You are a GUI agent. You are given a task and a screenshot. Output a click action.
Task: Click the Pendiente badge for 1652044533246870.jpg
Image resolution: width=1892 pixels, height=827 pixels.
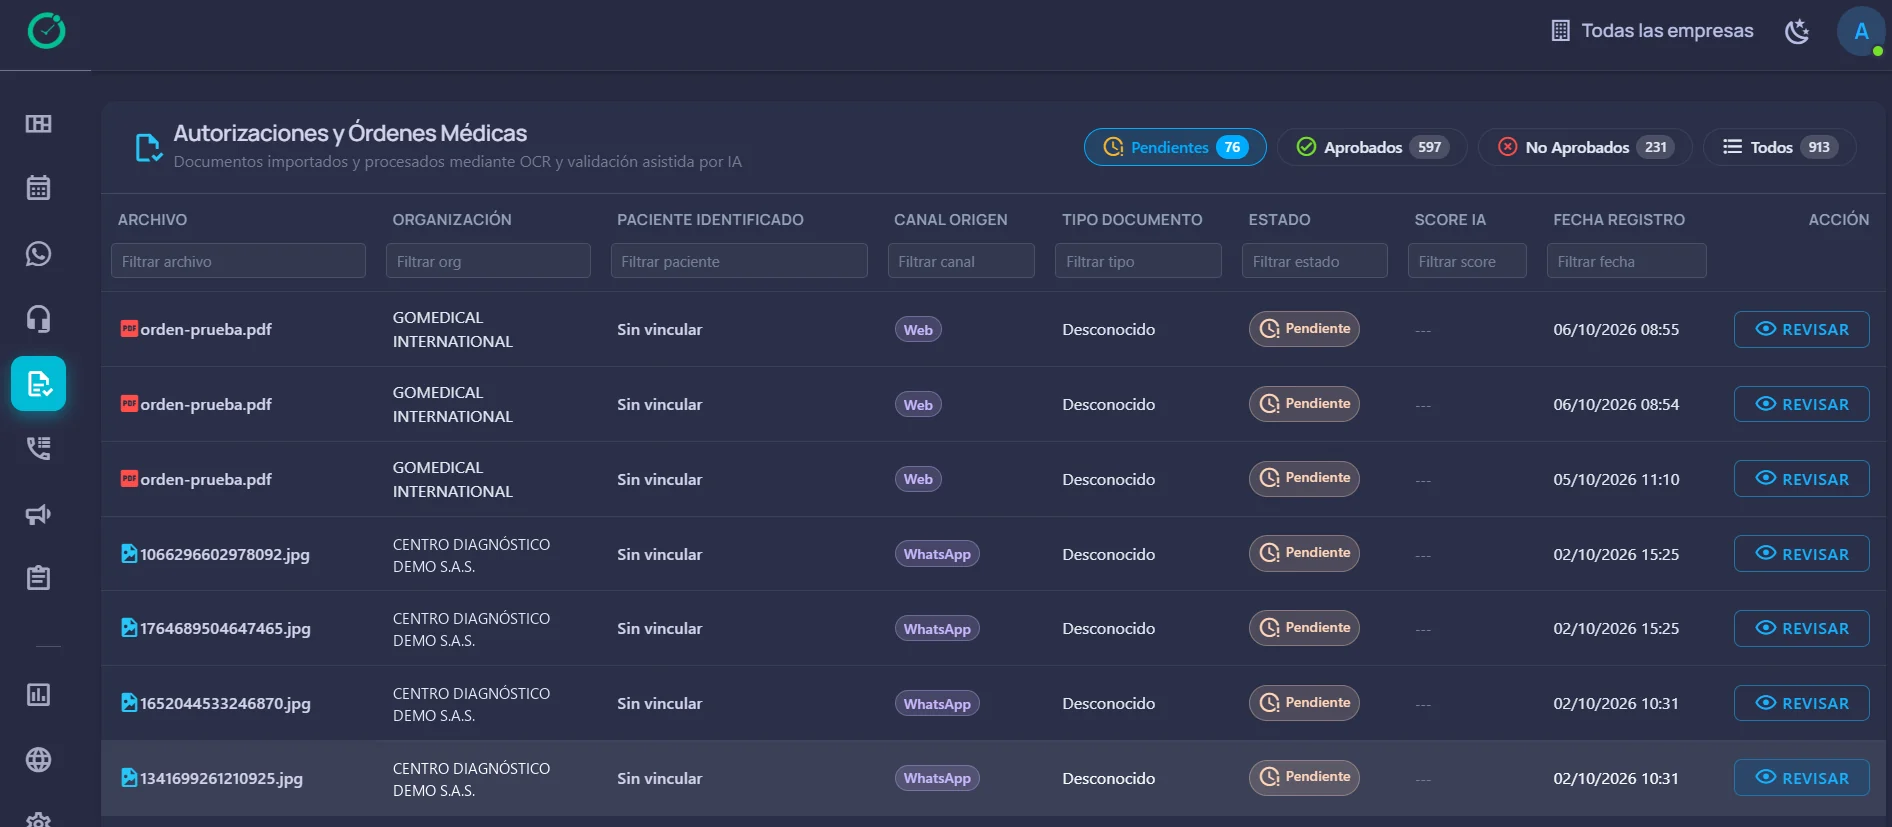point(1304,703)
